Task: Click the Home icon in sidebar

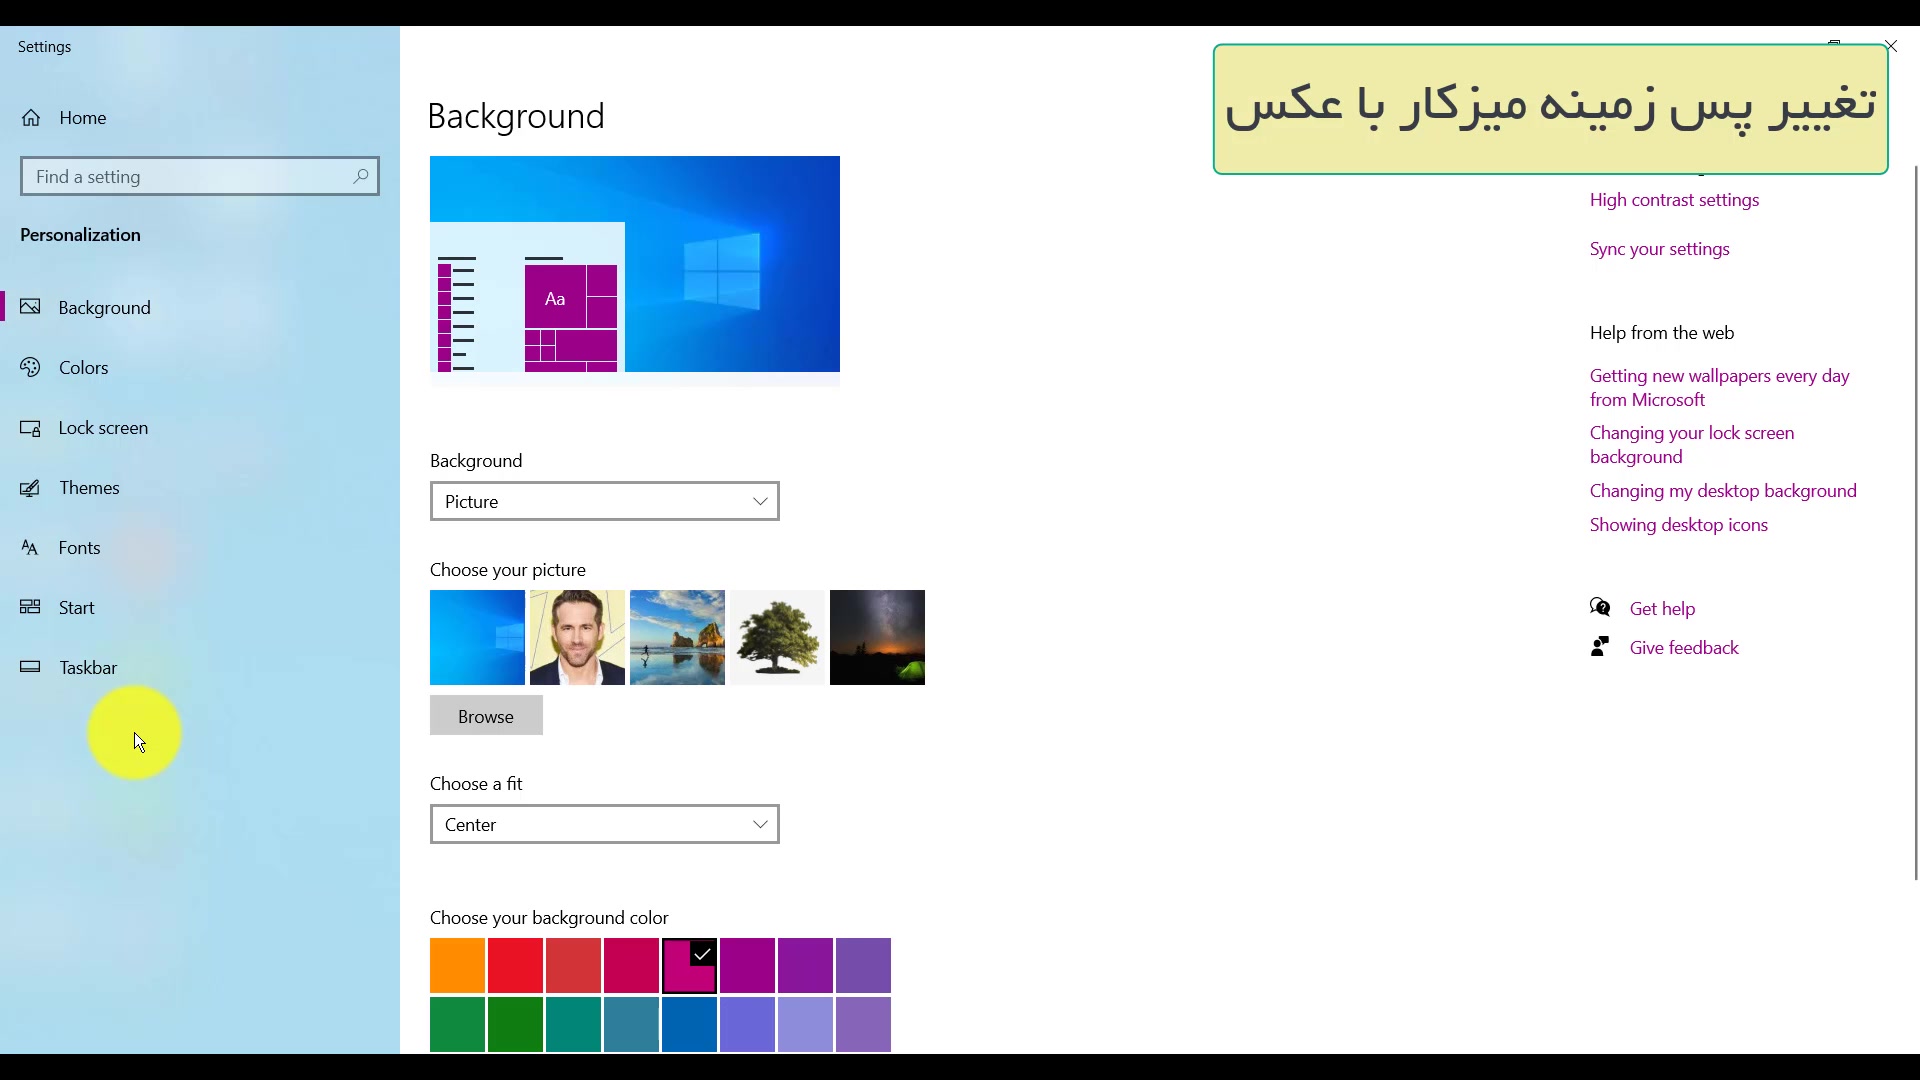Action: [31, 118]
